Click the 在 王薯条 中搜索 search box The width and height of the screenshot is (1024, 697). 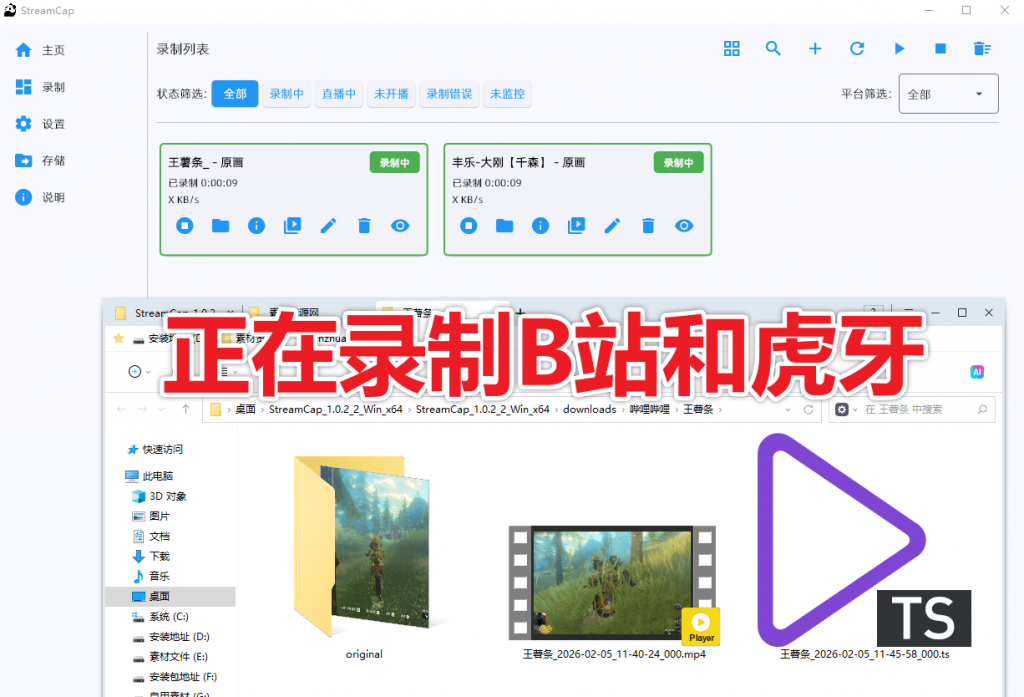(911, 410)
